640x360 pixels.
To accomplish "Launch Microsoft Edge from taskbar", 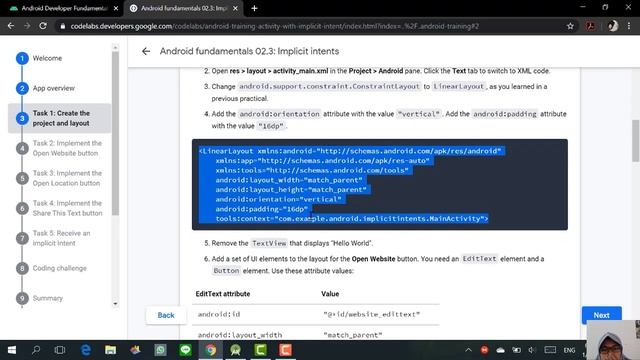I will (x=85, y=350).
